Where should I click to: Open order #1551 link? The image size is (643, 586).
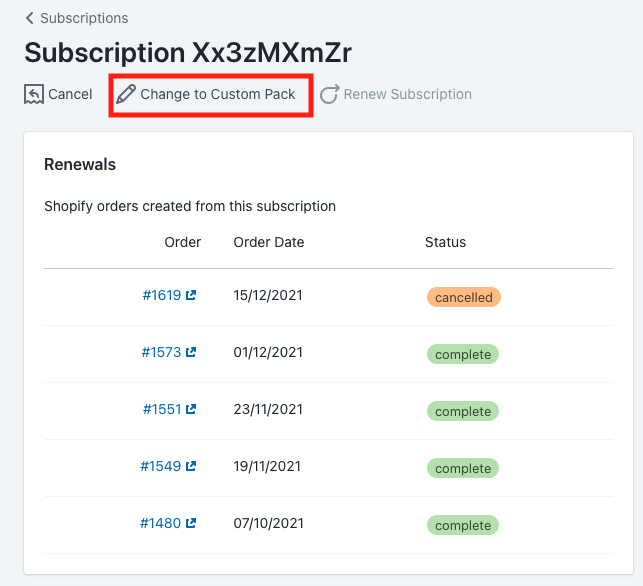(x=162, y=409)
